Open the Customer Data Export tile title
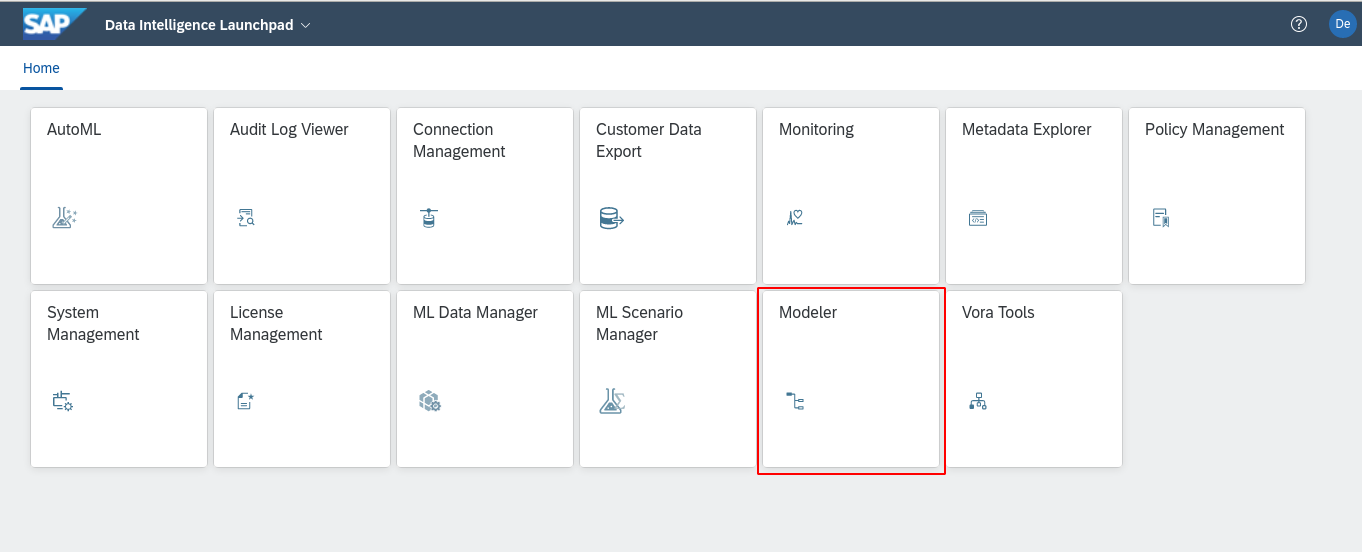 coord(649,140)
